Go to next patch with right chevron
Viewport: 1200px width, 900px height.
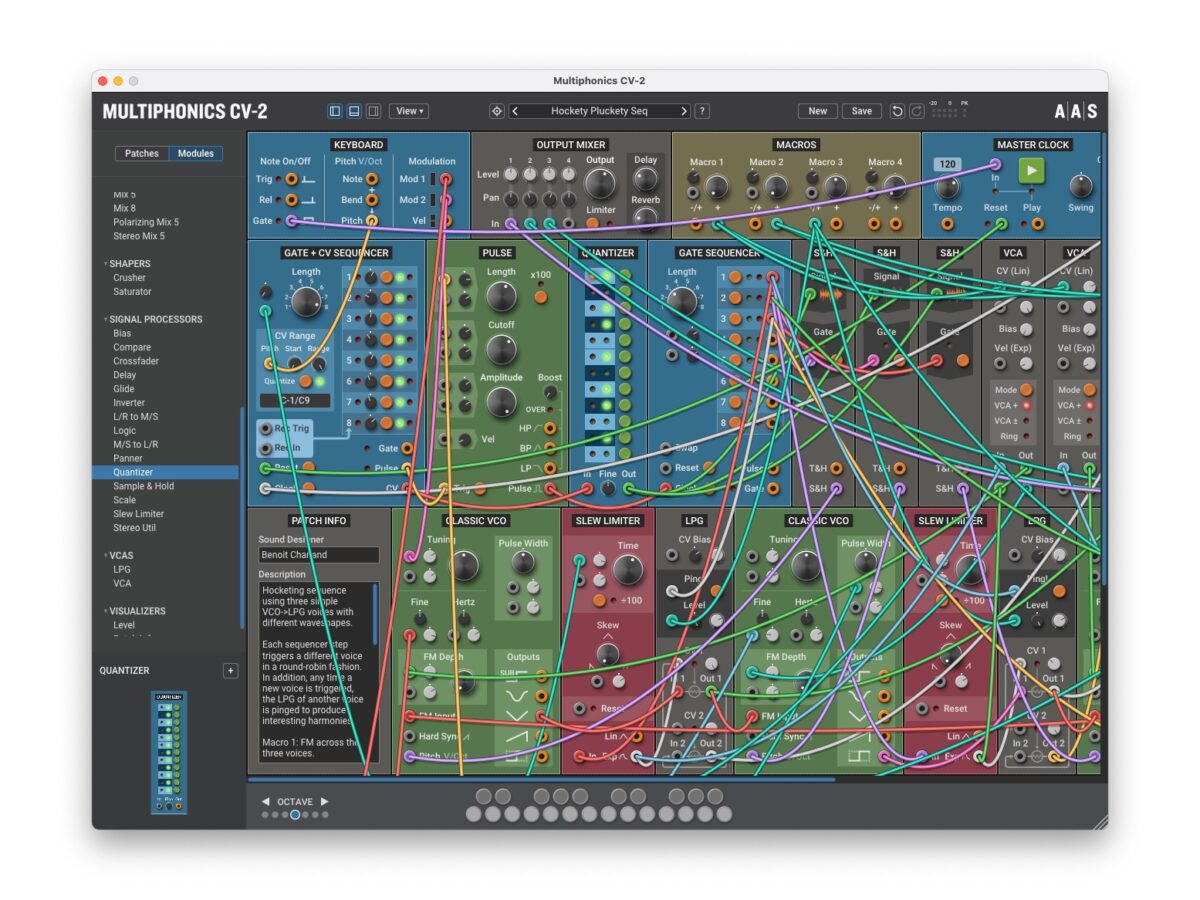click(x=684, y=111)
